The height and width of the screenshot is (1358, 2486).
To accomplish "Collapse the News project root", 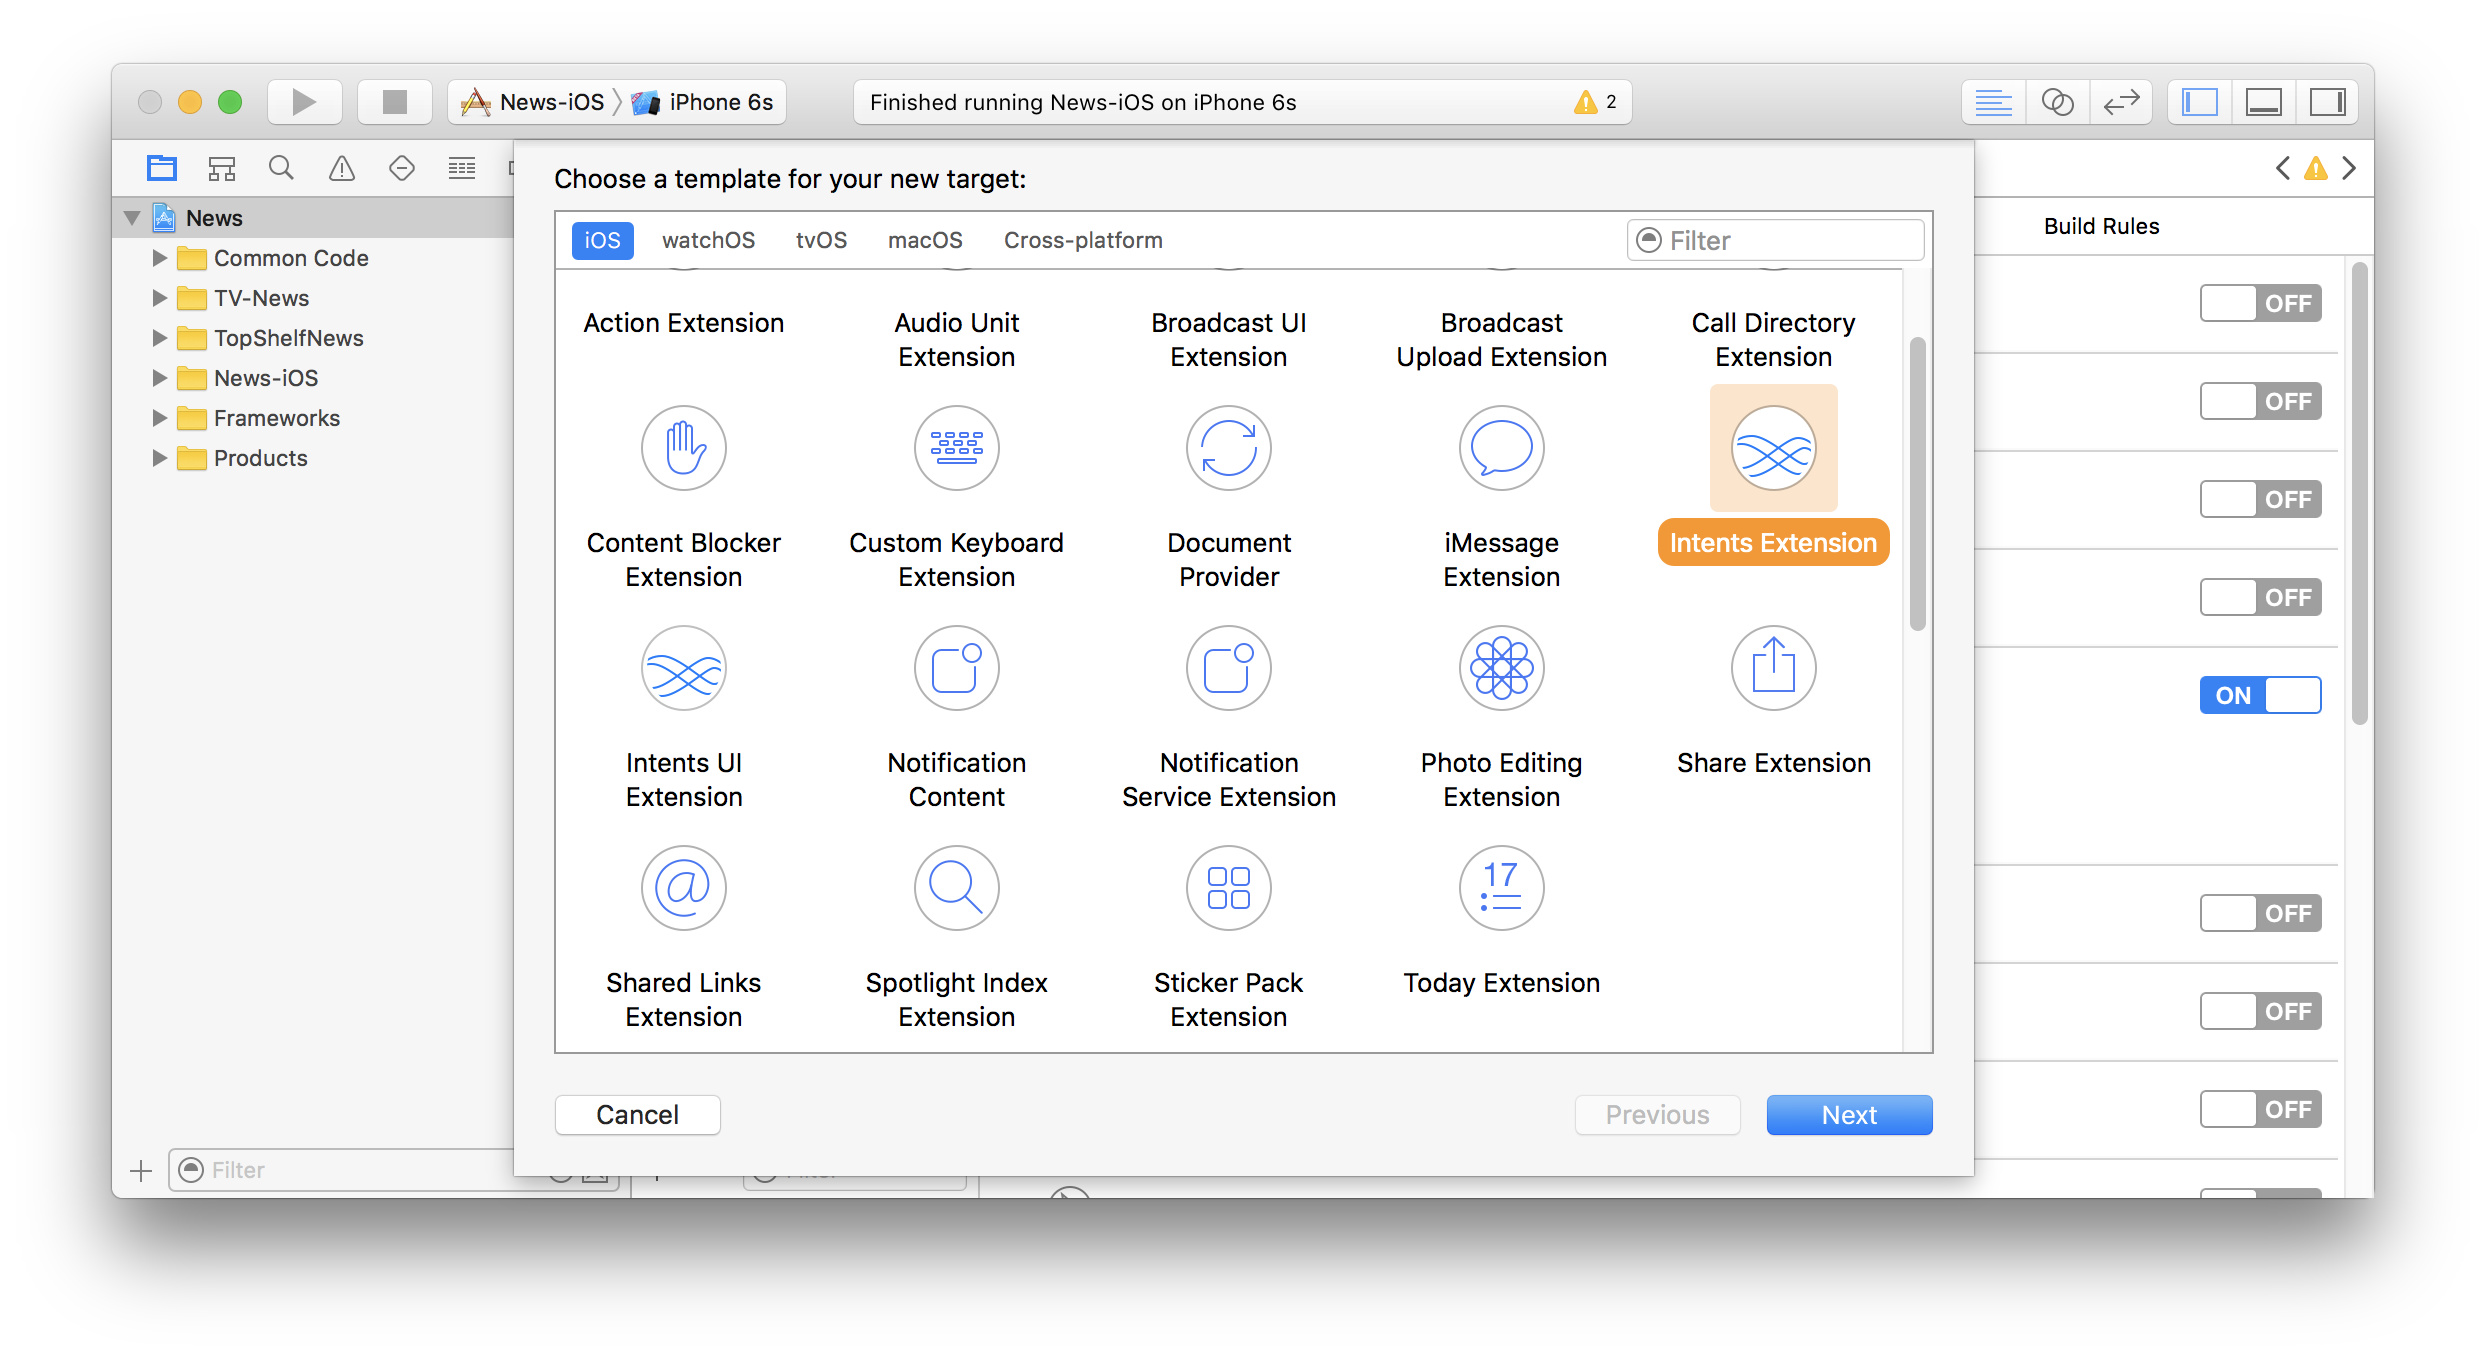I will [132, 218].
